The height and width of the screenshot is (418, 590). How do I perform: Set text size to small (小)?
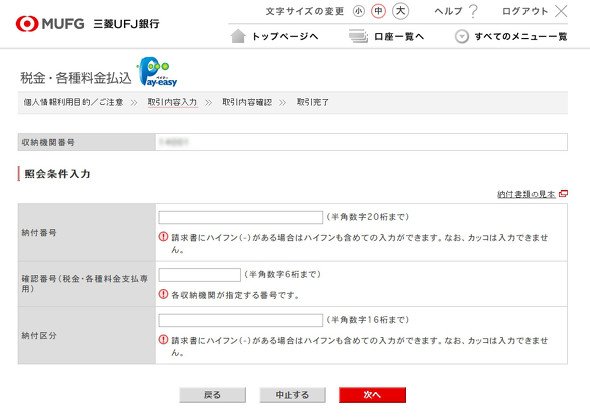point(359,11)
